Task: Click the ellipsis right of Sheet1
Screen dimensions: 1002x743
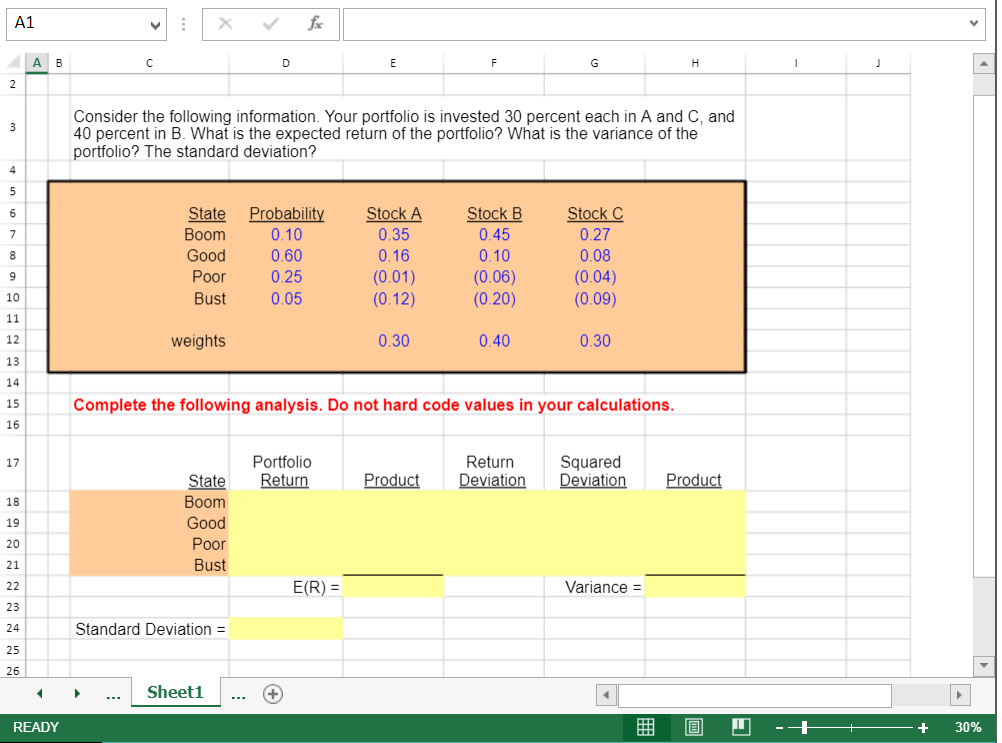Action: click(238, 693)
